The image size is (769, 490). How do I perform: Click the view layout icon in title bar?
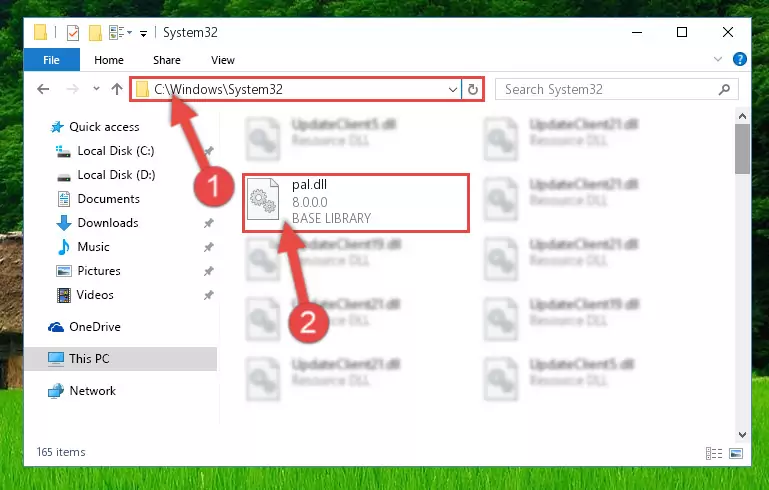(117, 33)
